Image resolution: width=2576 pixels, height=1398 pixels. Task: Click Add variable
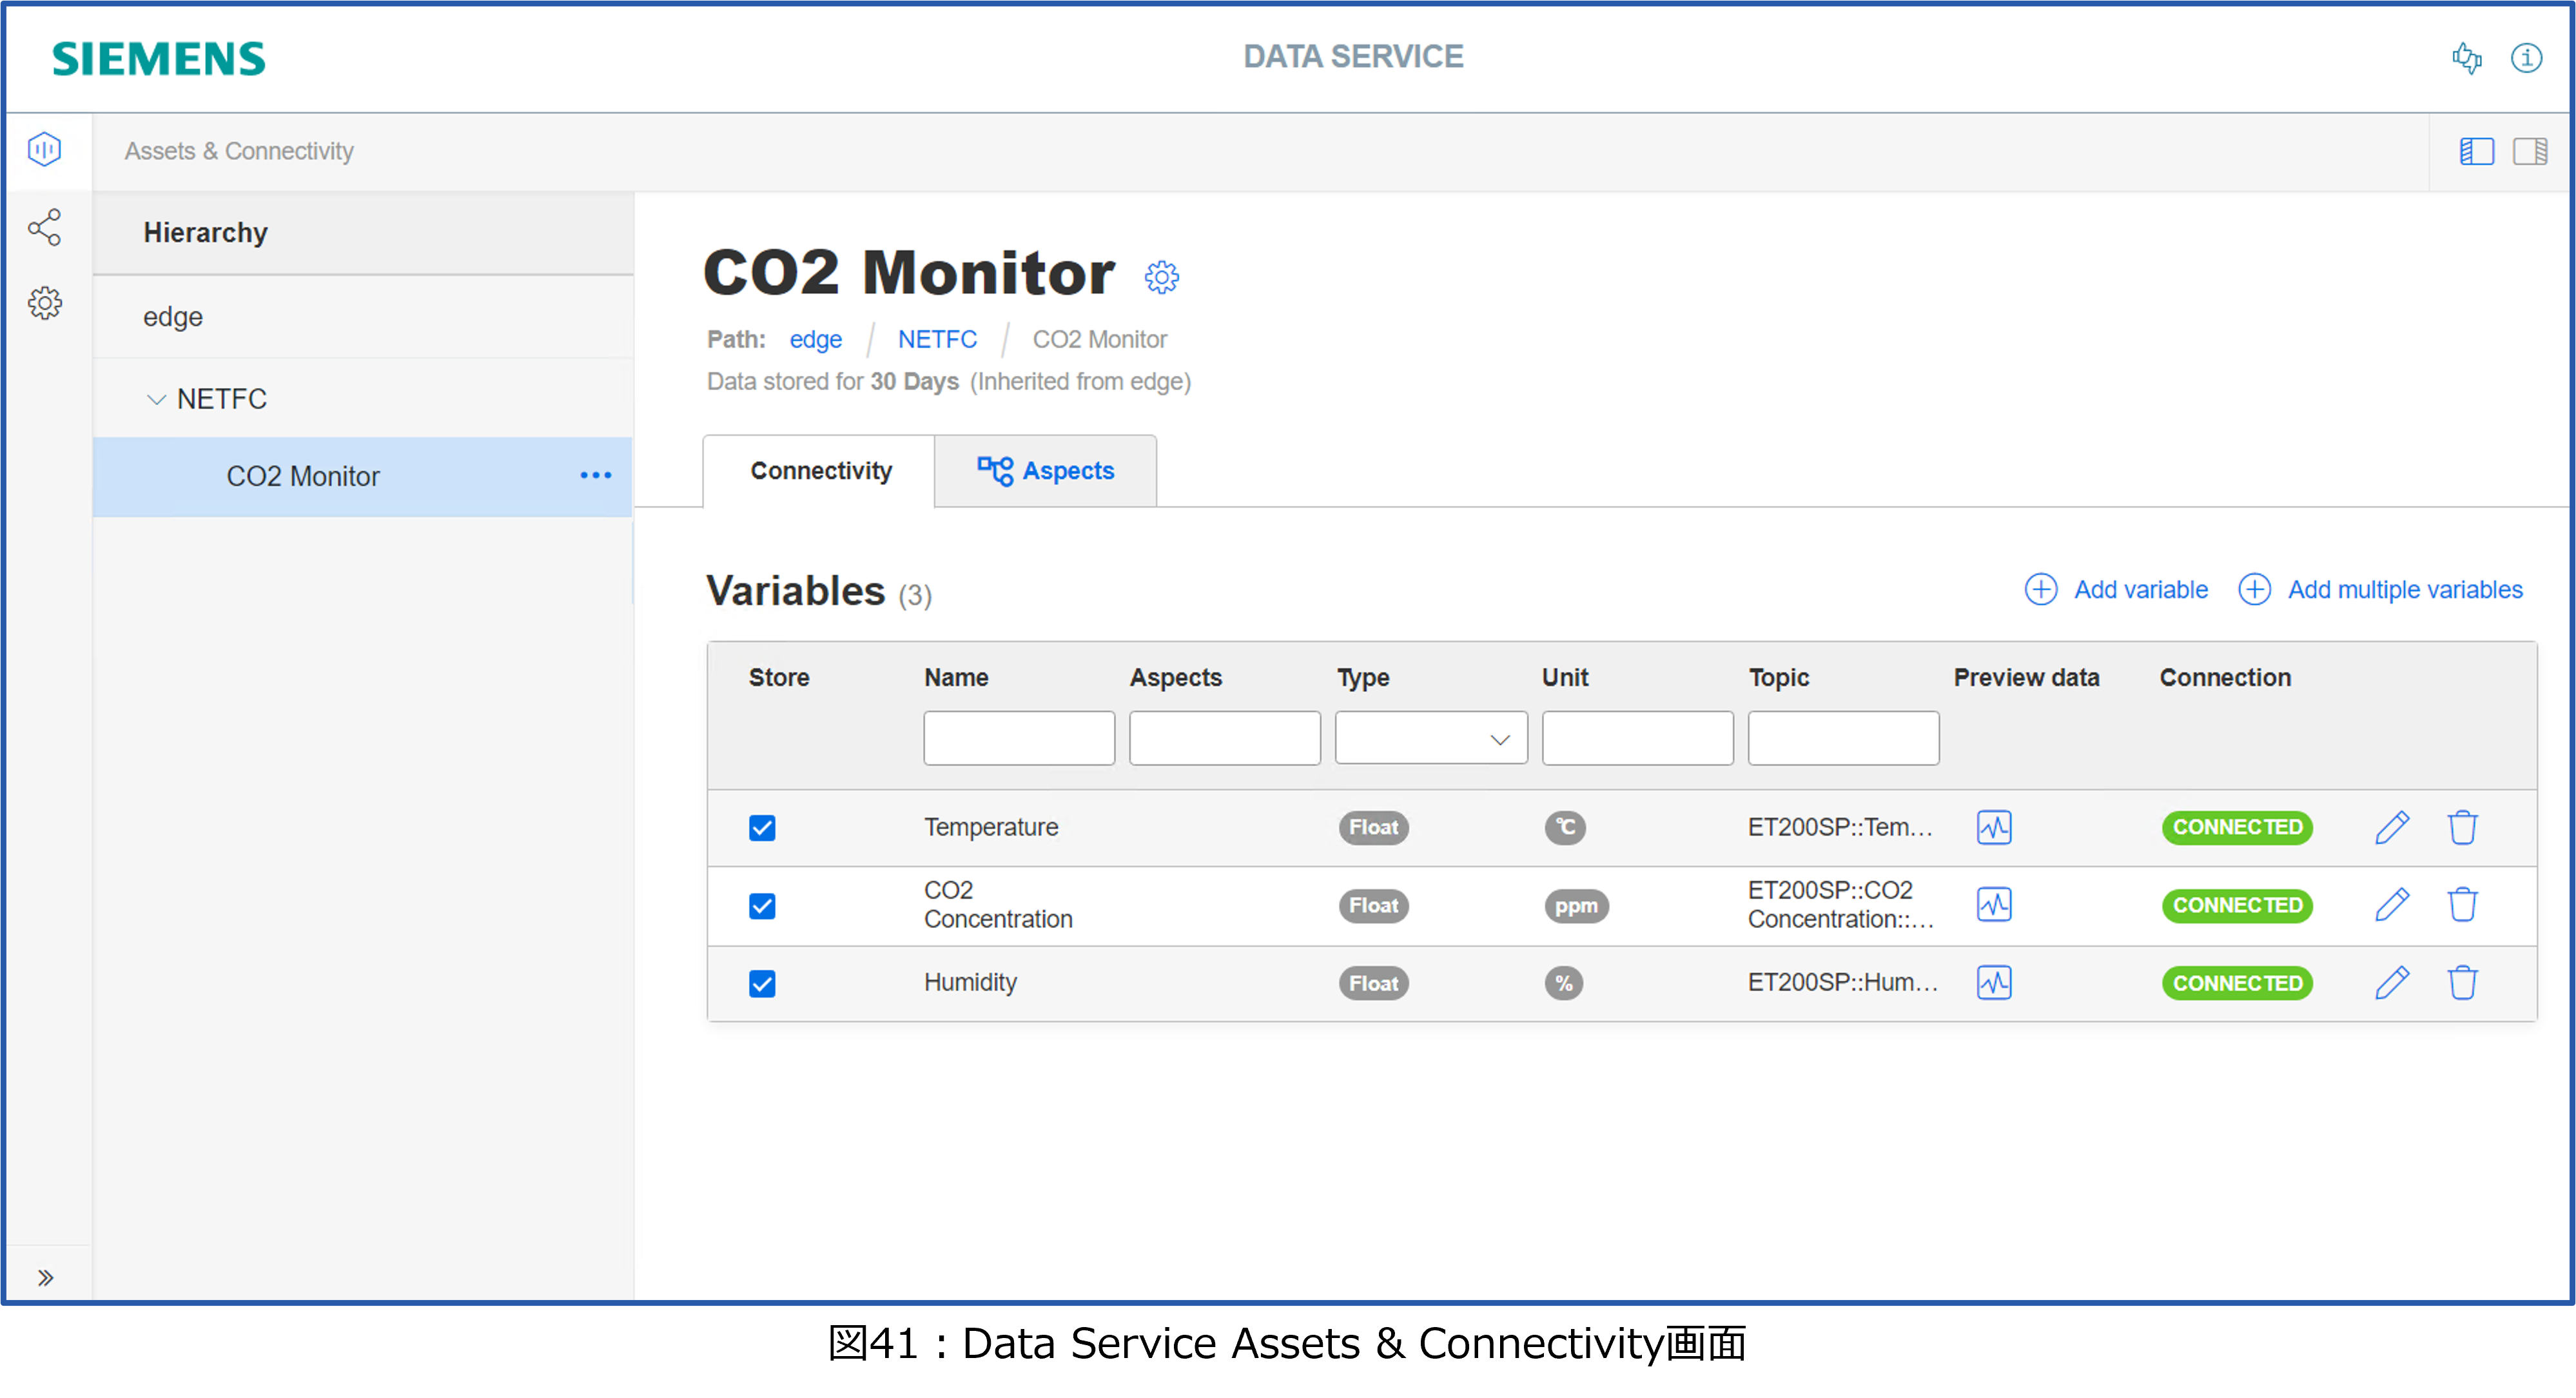[x=2116, y=590]
